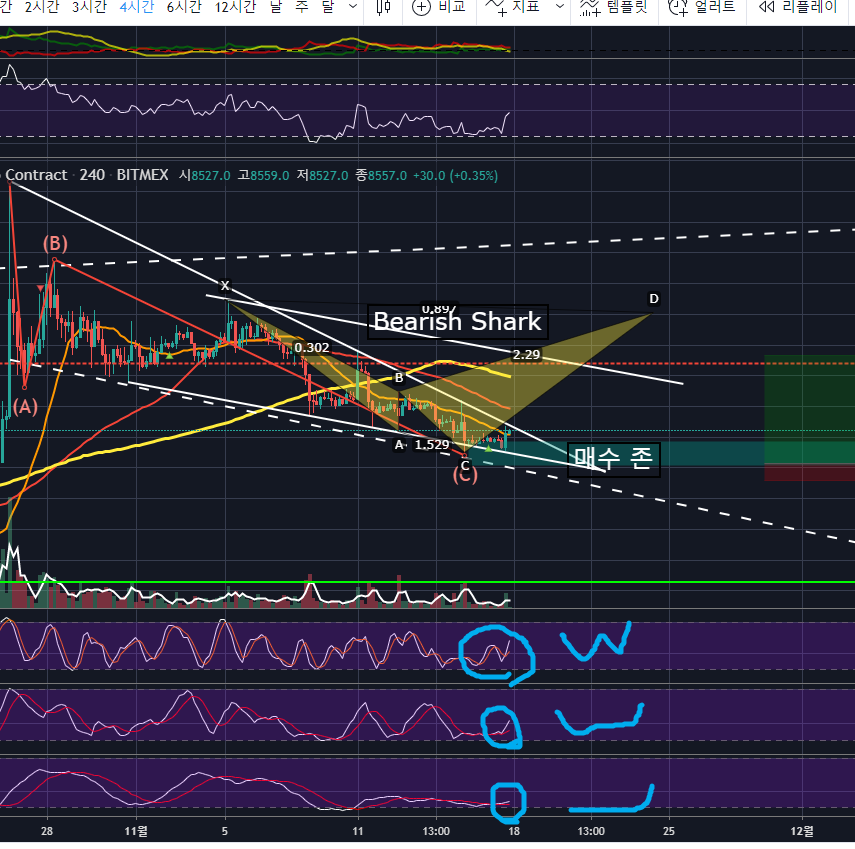Select the 2시간 interval
Viewport: 855px width, 849px height.
pyautogui.click(x=42, y=7)
